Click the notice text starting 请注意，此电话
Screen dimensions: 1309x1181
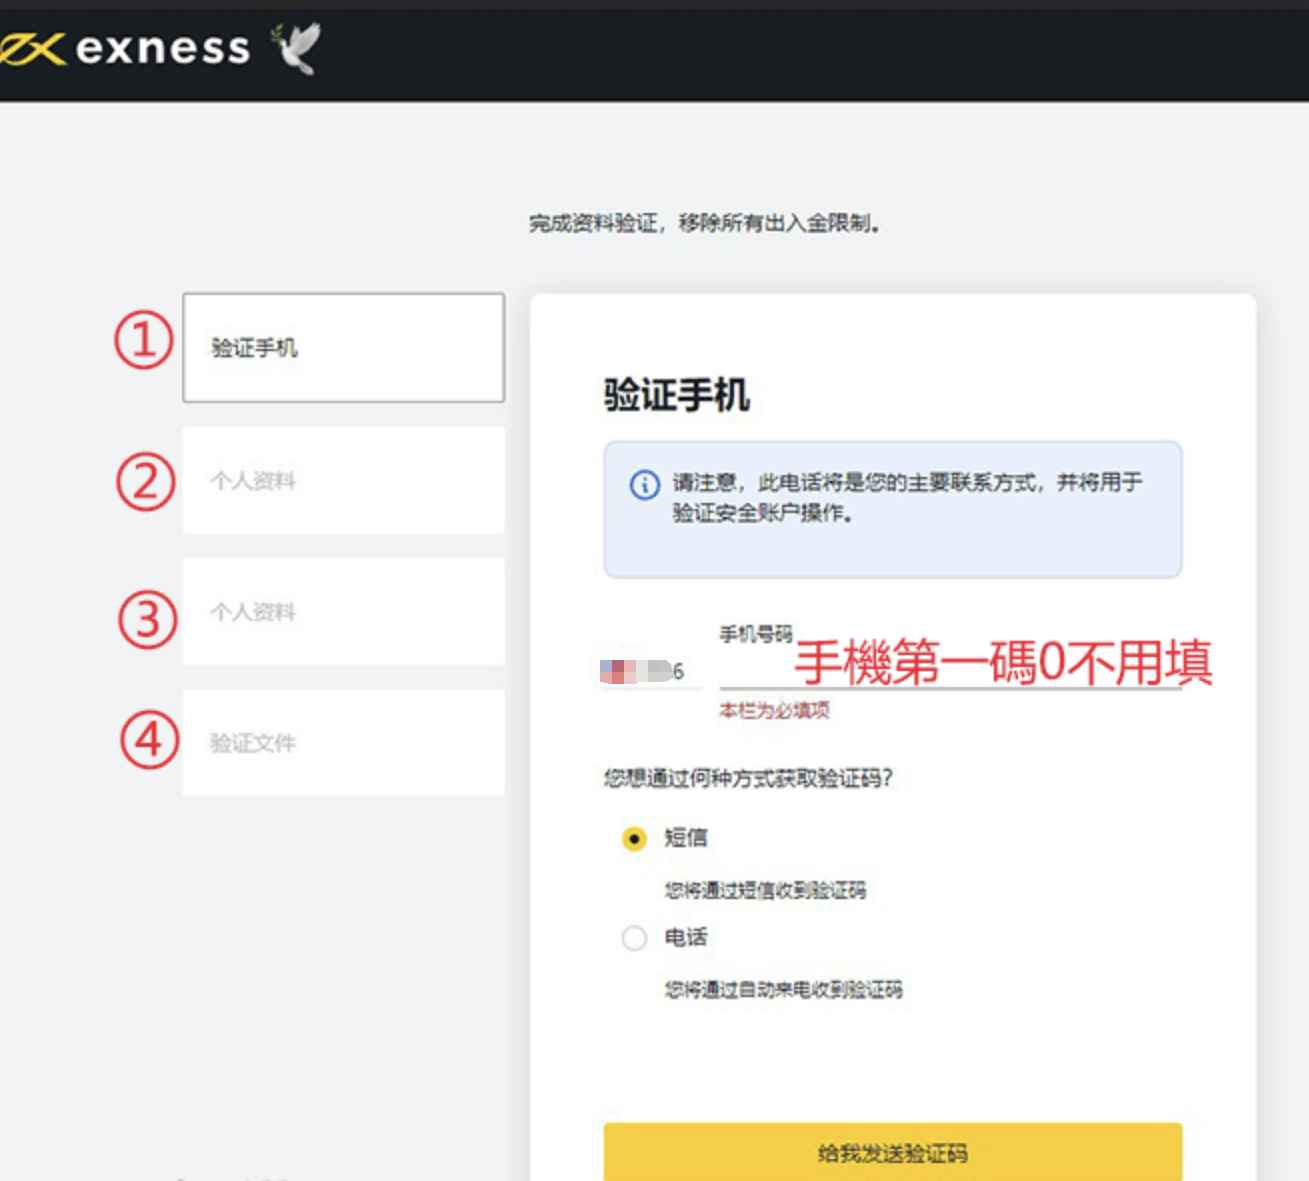(907, 498)
